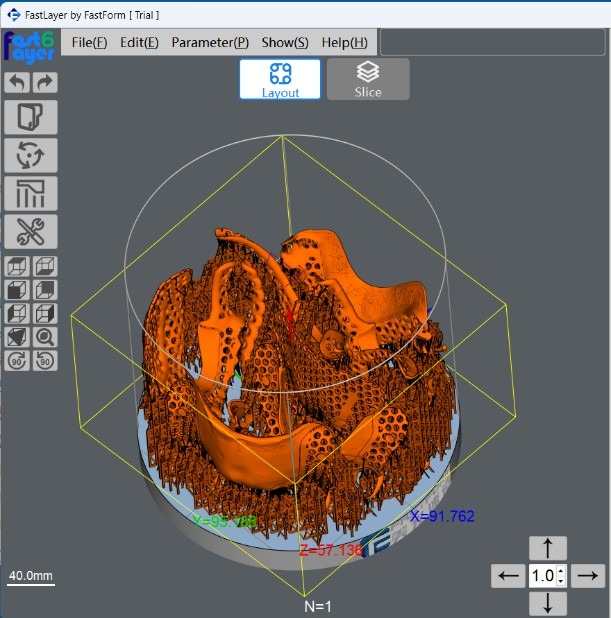The height and width of the screenshot is (618, 611).
Task: Open the Help menu
Action: (x=344, y=42)
